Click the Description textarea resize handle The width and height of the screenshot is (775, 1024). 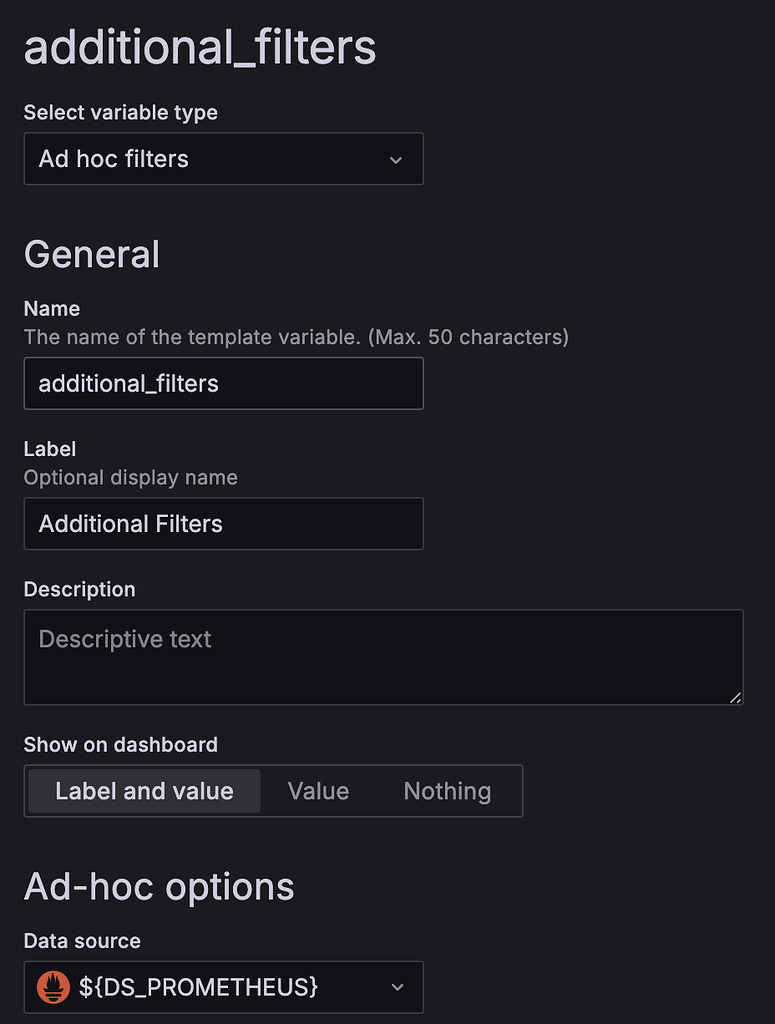pos(736,697)
